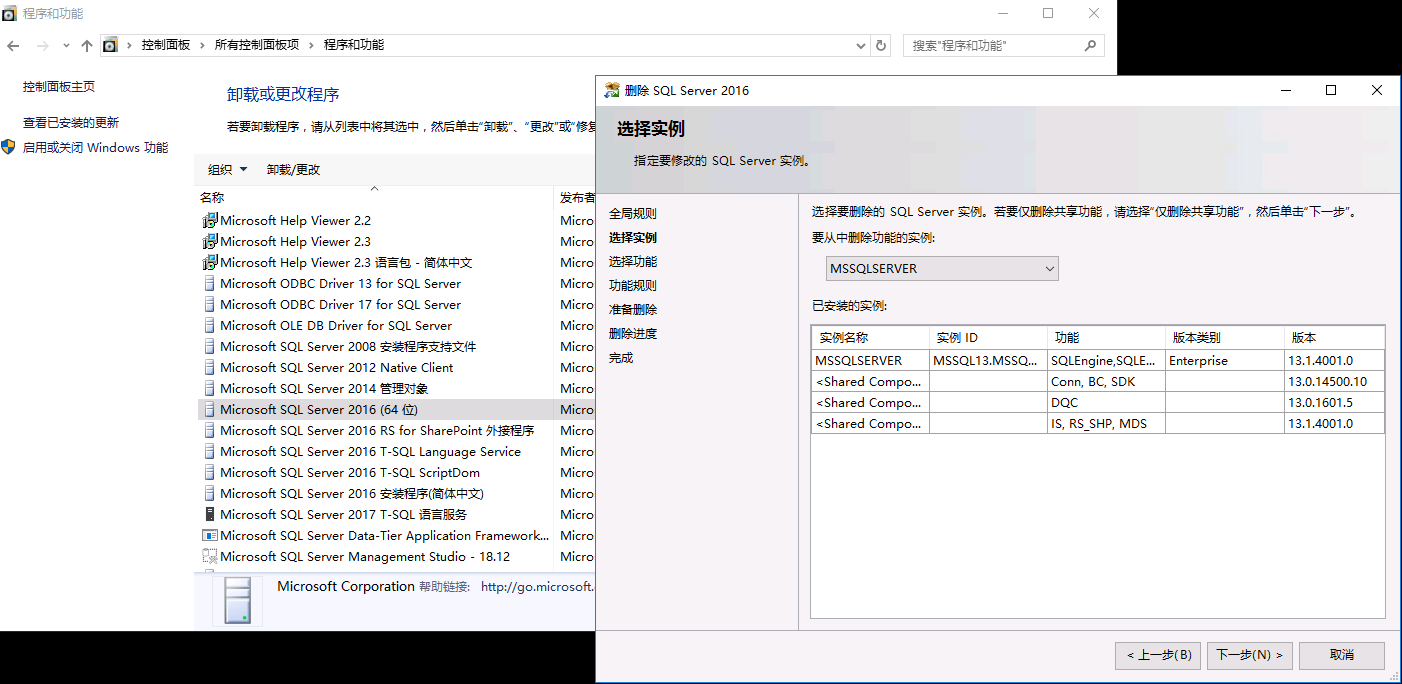Image resolution: width=1402 pixels, height=684 pixels.
Task: Click the 取消 button
Action: pos(1342,655)
